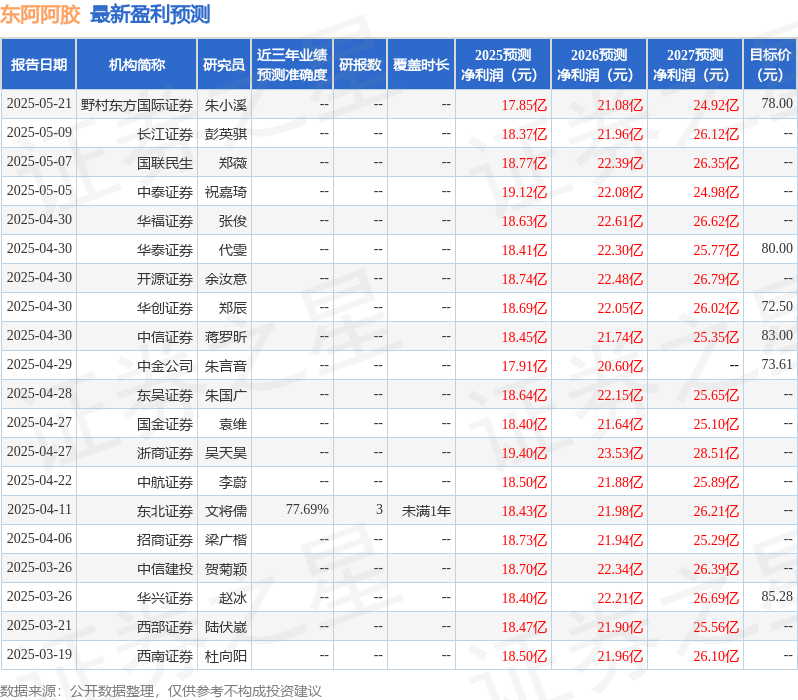Select researcher 余汝意
The width and height of the screenshot is (798, 700).
click(225, 279)
